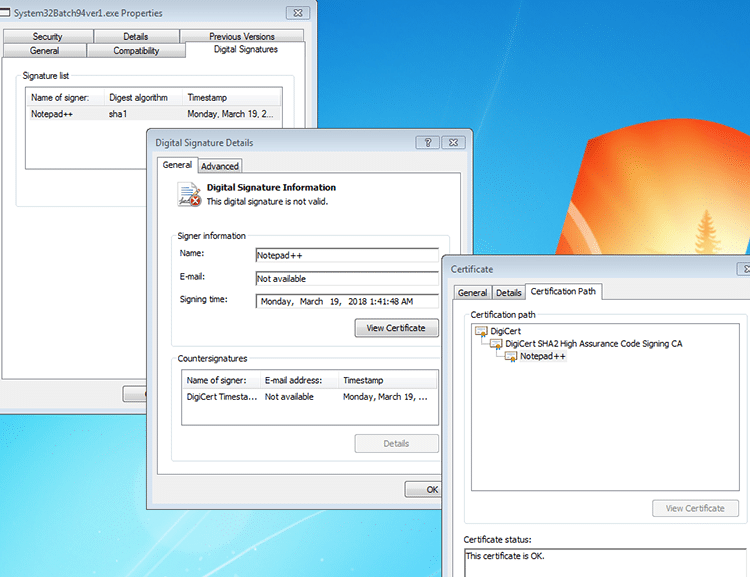Screen dimensions: 750x577
Task: Click Monday, March 19 timestamp in Signature list
Action: 231,114
